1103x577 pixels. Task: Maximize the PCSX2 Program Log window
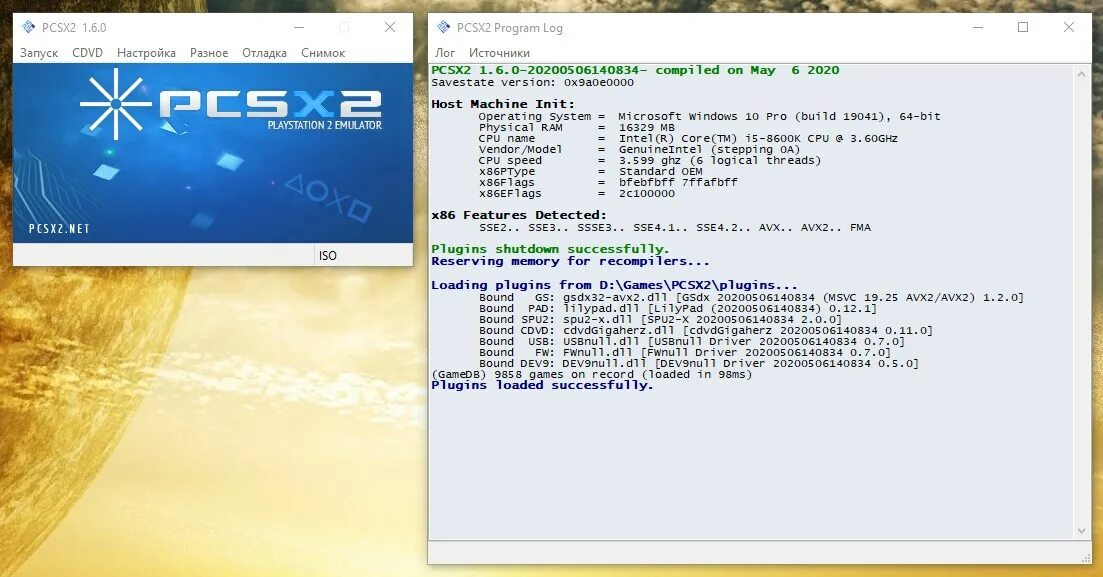click(x=1023, y=27)
